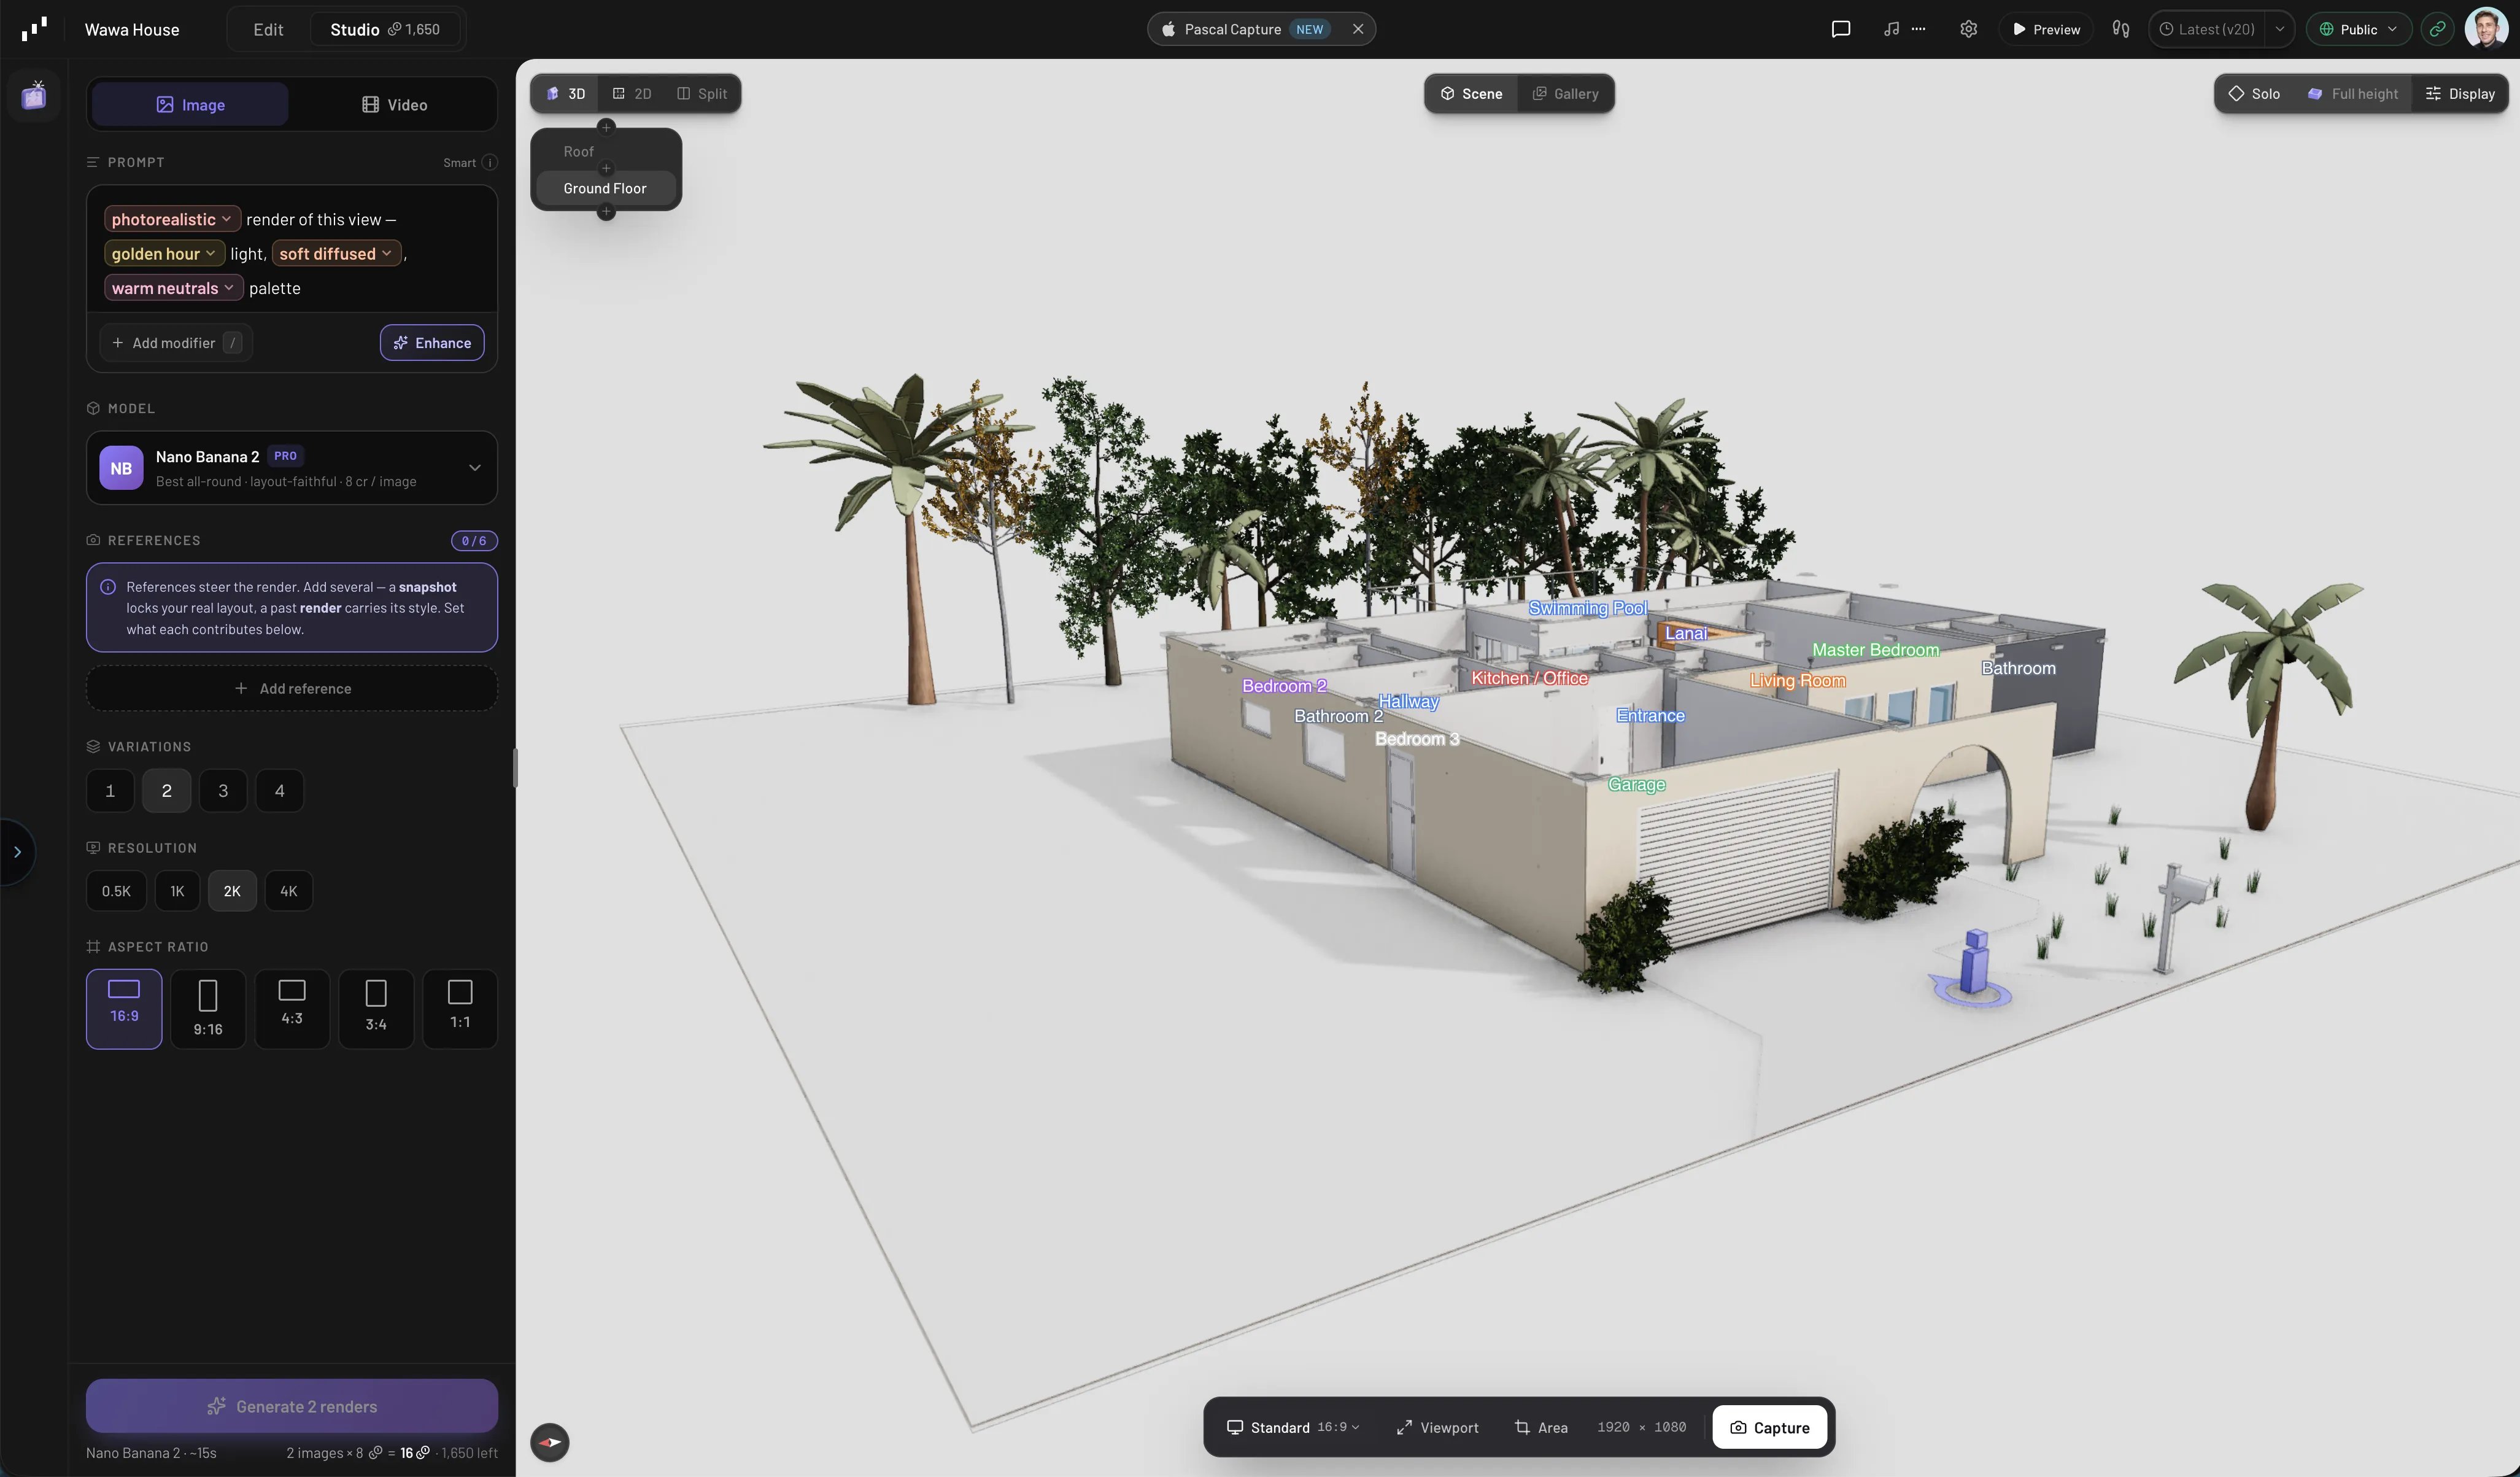
Task: Click the Garage room label
Action: coord(1636,785)
